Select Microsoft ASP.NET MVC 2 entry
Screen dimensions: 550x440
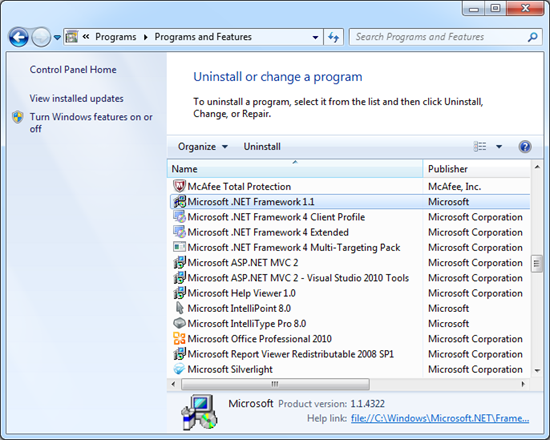tap(243, 263)
